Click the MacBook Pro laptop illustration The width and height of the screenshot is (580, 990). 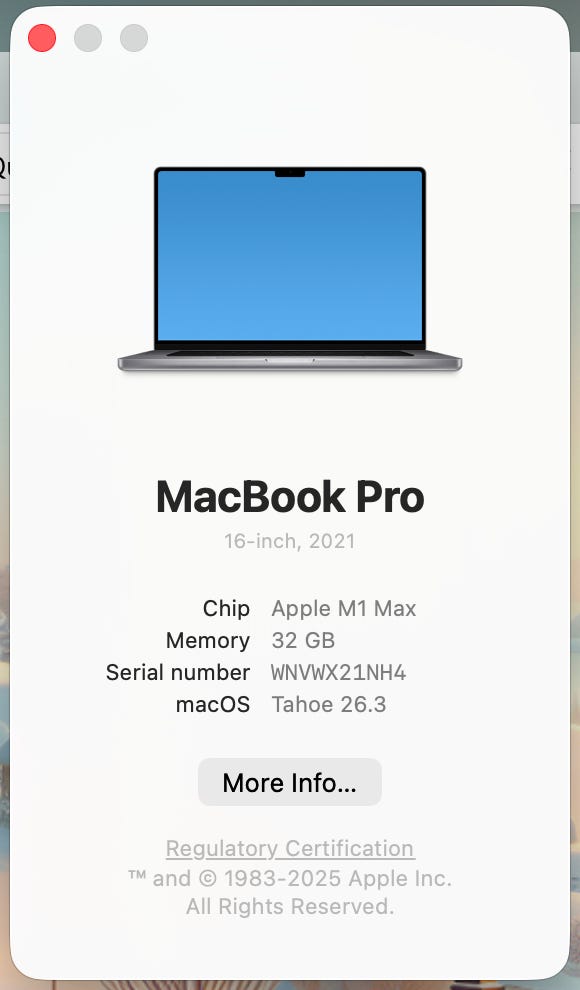coord(290,269)
